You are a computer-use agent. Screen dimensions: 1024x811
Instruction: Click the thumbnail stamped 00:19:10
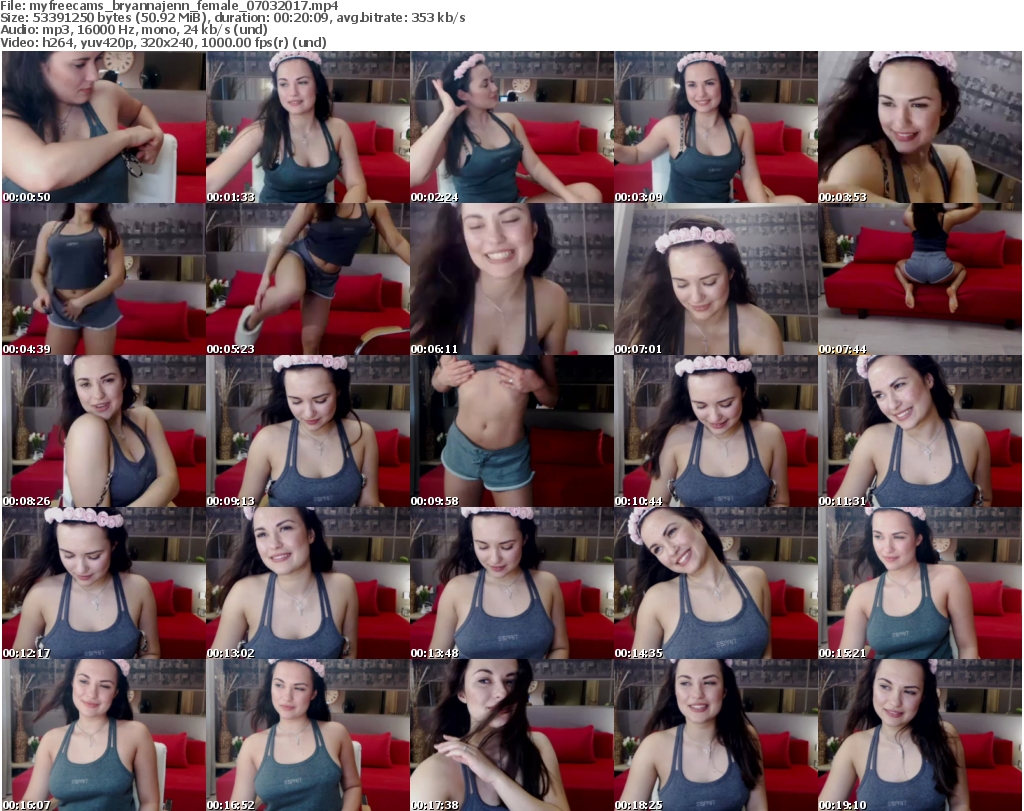tap(920, 735)
